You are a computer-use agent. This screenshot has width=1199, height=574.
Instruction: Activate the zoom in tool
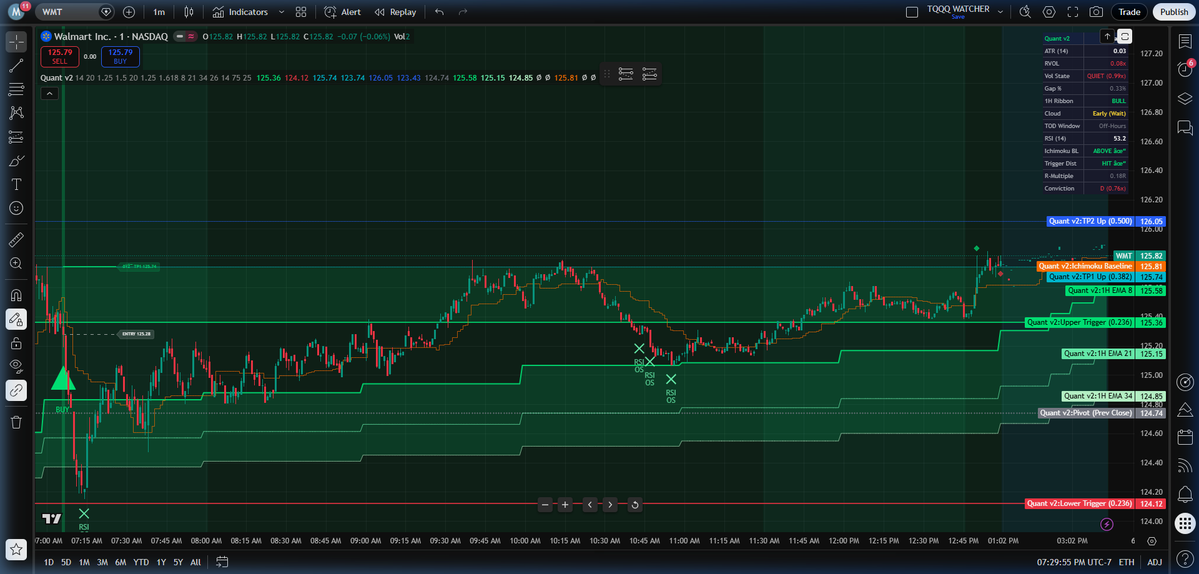16,264
